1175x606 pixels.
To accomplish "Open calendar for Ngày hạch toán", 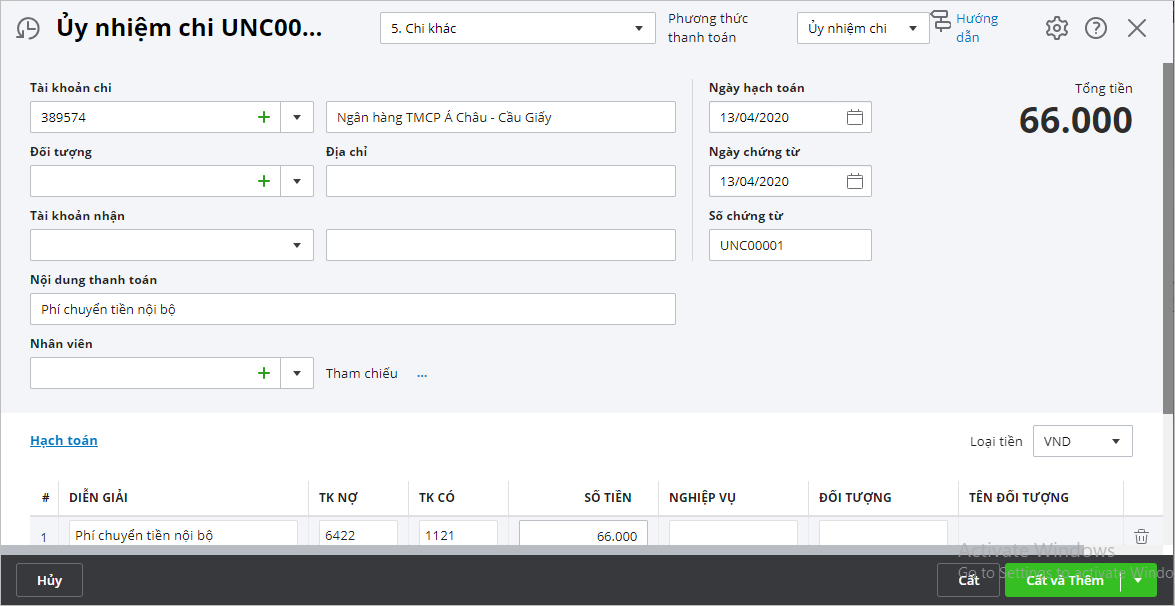I will [854, 117].
